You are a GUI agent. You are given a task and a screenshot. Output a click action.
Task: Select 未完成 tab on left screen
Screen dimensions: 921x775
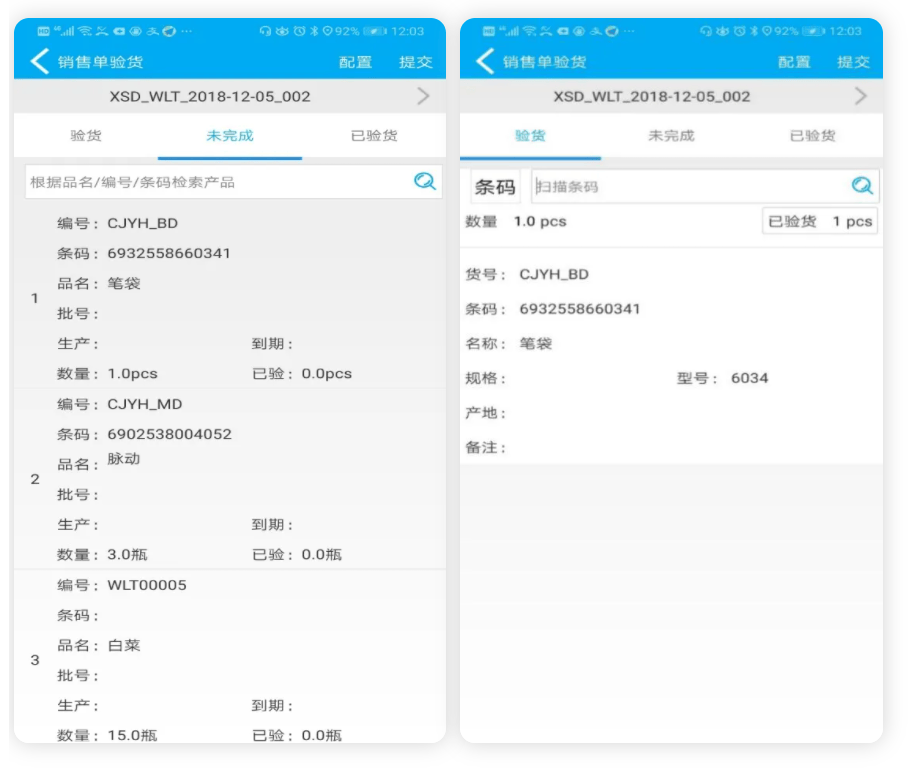(x=230, y=136)
